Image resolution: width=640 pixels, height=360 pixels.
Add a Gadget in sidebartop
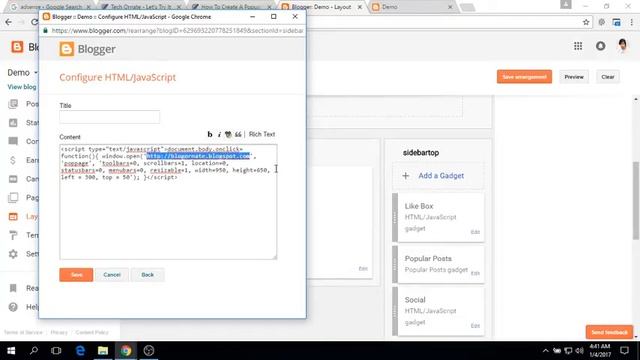(x=438, y=176)
